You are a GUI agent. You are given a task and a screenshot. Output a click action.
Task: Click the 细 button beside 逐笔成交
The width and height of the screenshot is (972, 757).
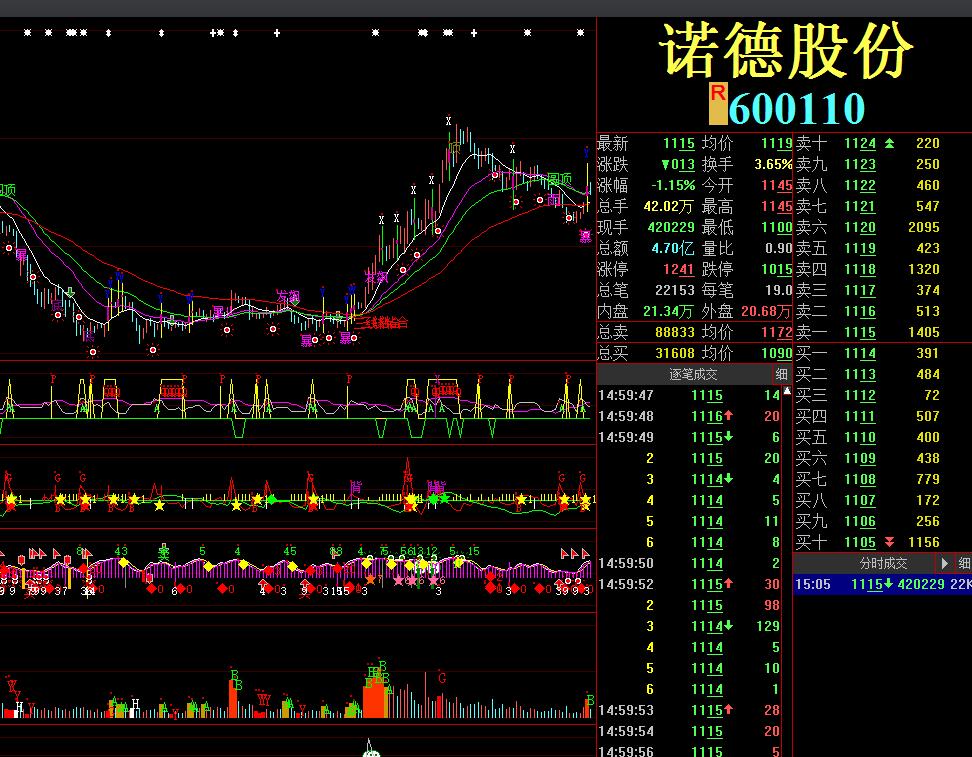(781, 374)
